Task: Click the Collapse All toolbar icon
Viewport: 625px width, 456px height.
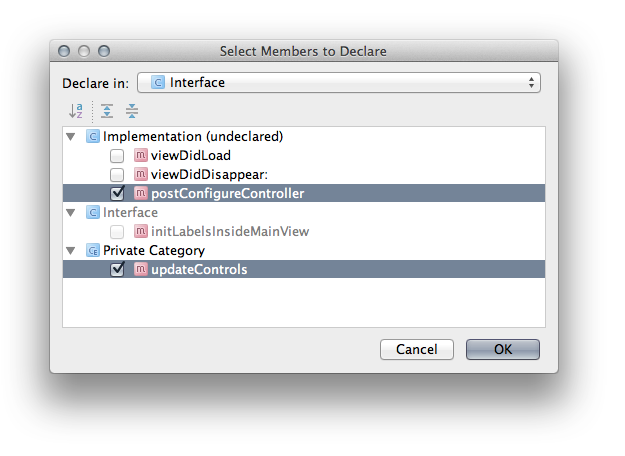Action: (132, 111)
